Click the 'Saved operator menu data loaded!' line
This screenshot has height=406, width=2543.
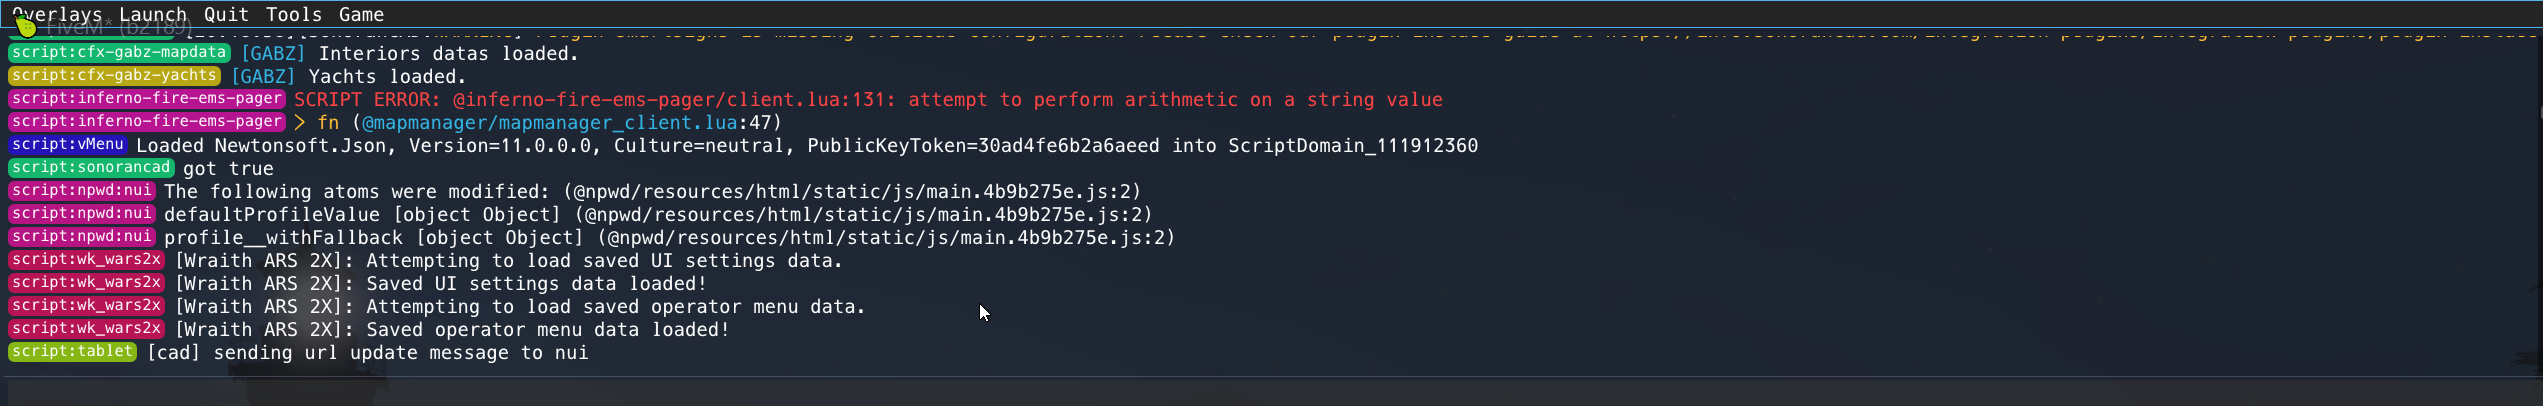point(452,330)
